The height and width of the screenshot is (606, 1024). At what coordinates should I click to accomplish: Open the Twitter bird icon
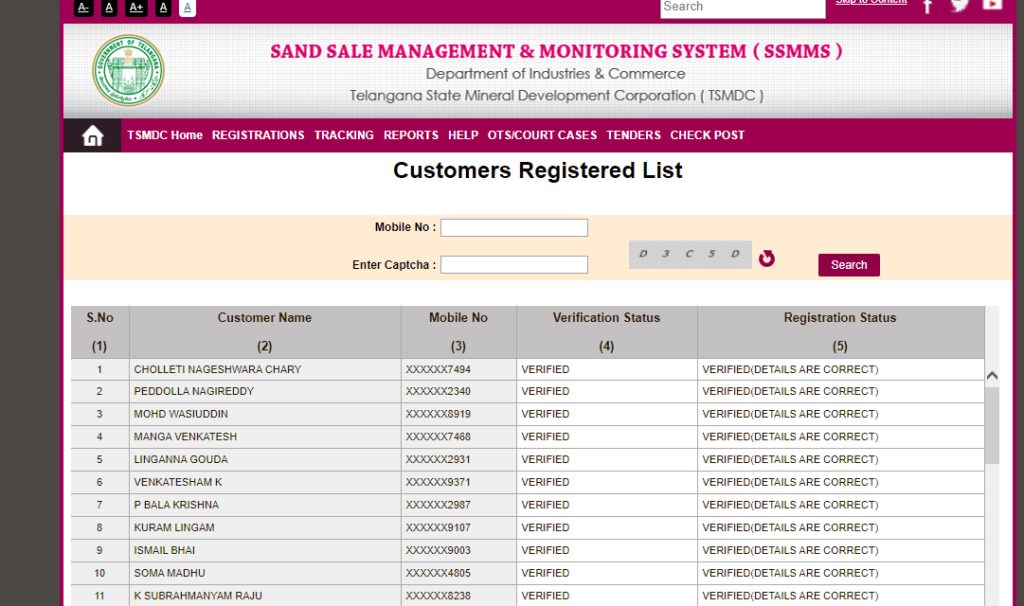point(959,5)
